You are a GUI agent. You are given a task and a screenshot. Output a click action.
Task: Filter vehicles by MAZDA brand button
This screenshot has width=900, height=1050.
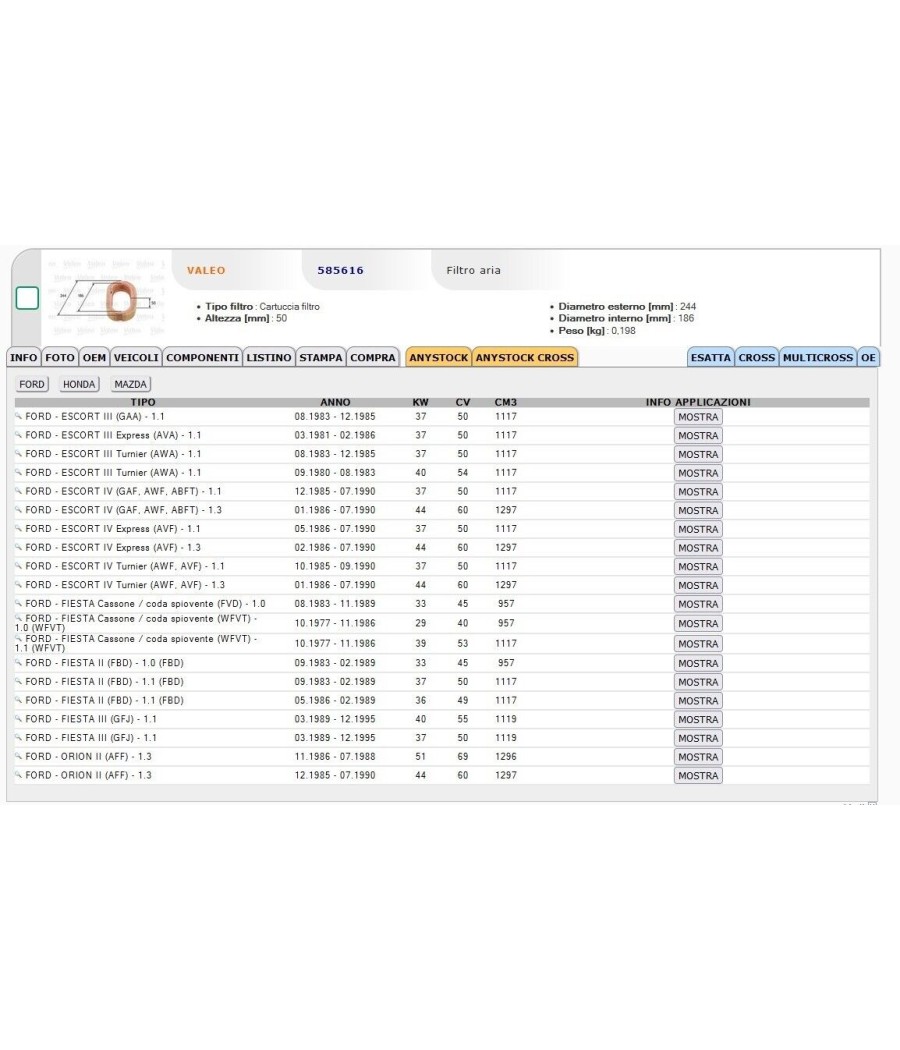131,384
